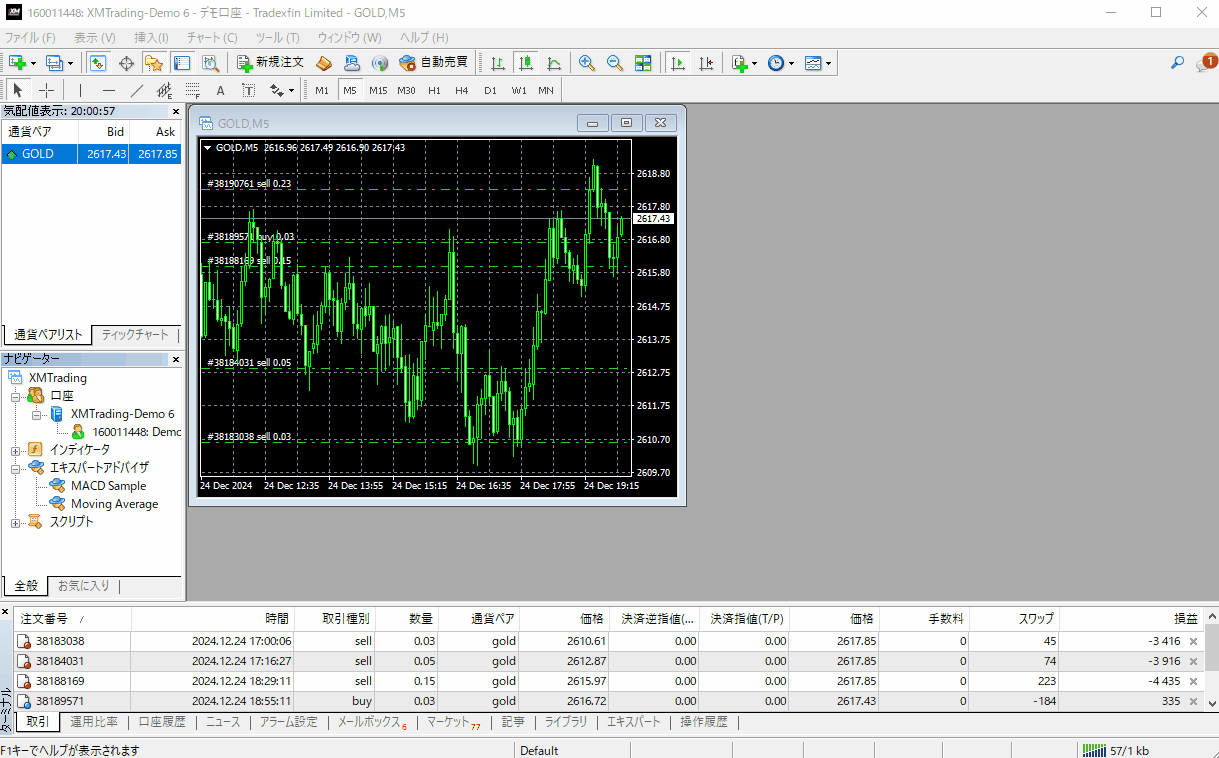The image size is (1219, 758).
Task: Select the trendline drawing tool
Action: [x=137, y=90]
